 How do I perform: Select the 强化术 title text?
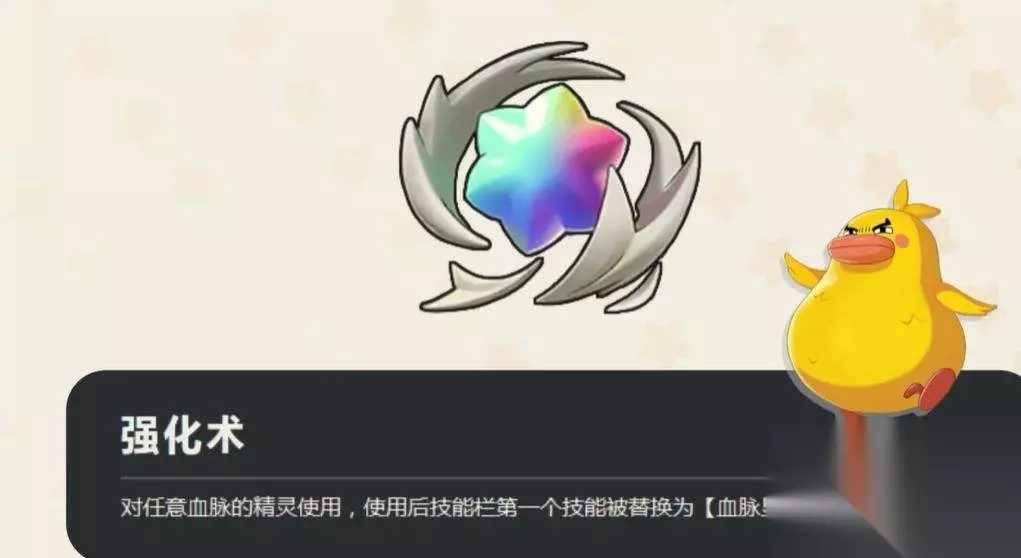(182, 435)
